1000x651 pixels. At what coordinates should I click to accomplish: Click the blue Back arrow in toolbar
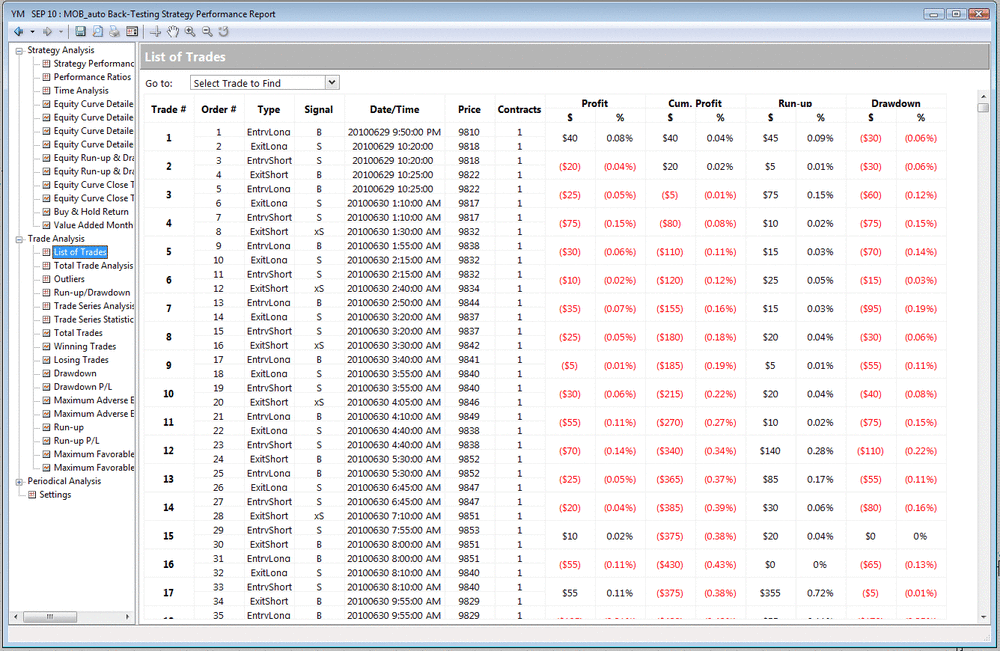point(18,31)
